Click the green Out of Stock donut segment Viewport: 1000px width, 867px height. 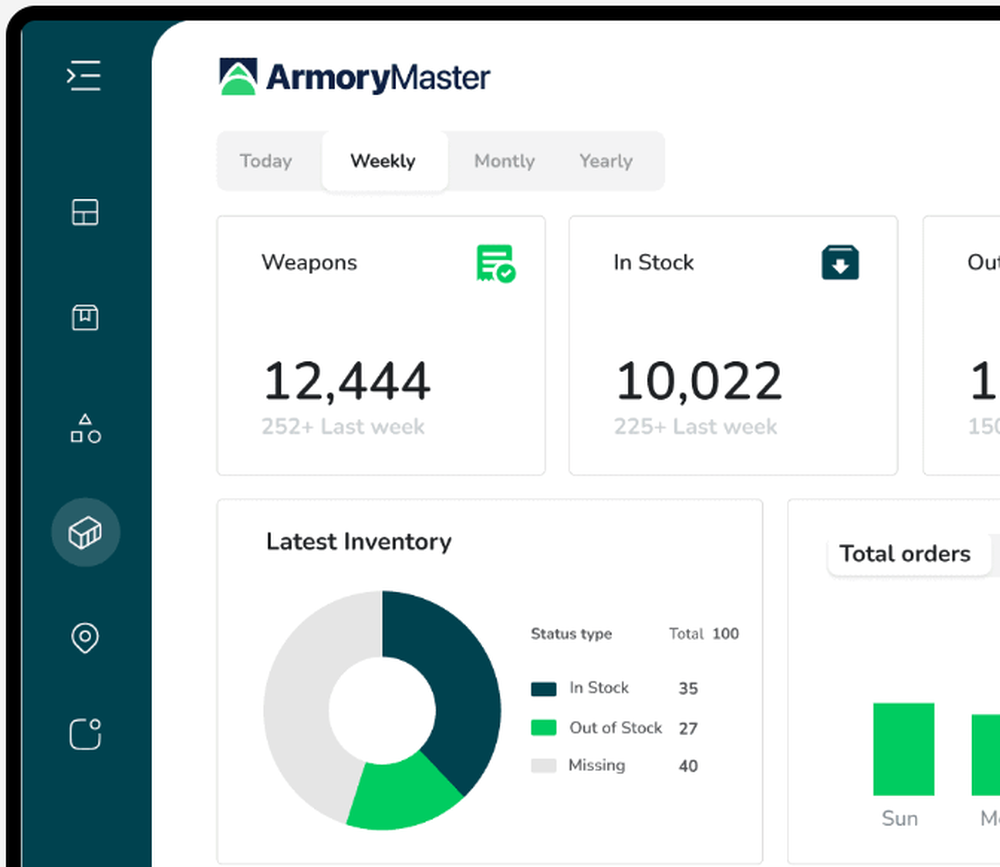tap(404, 793)
